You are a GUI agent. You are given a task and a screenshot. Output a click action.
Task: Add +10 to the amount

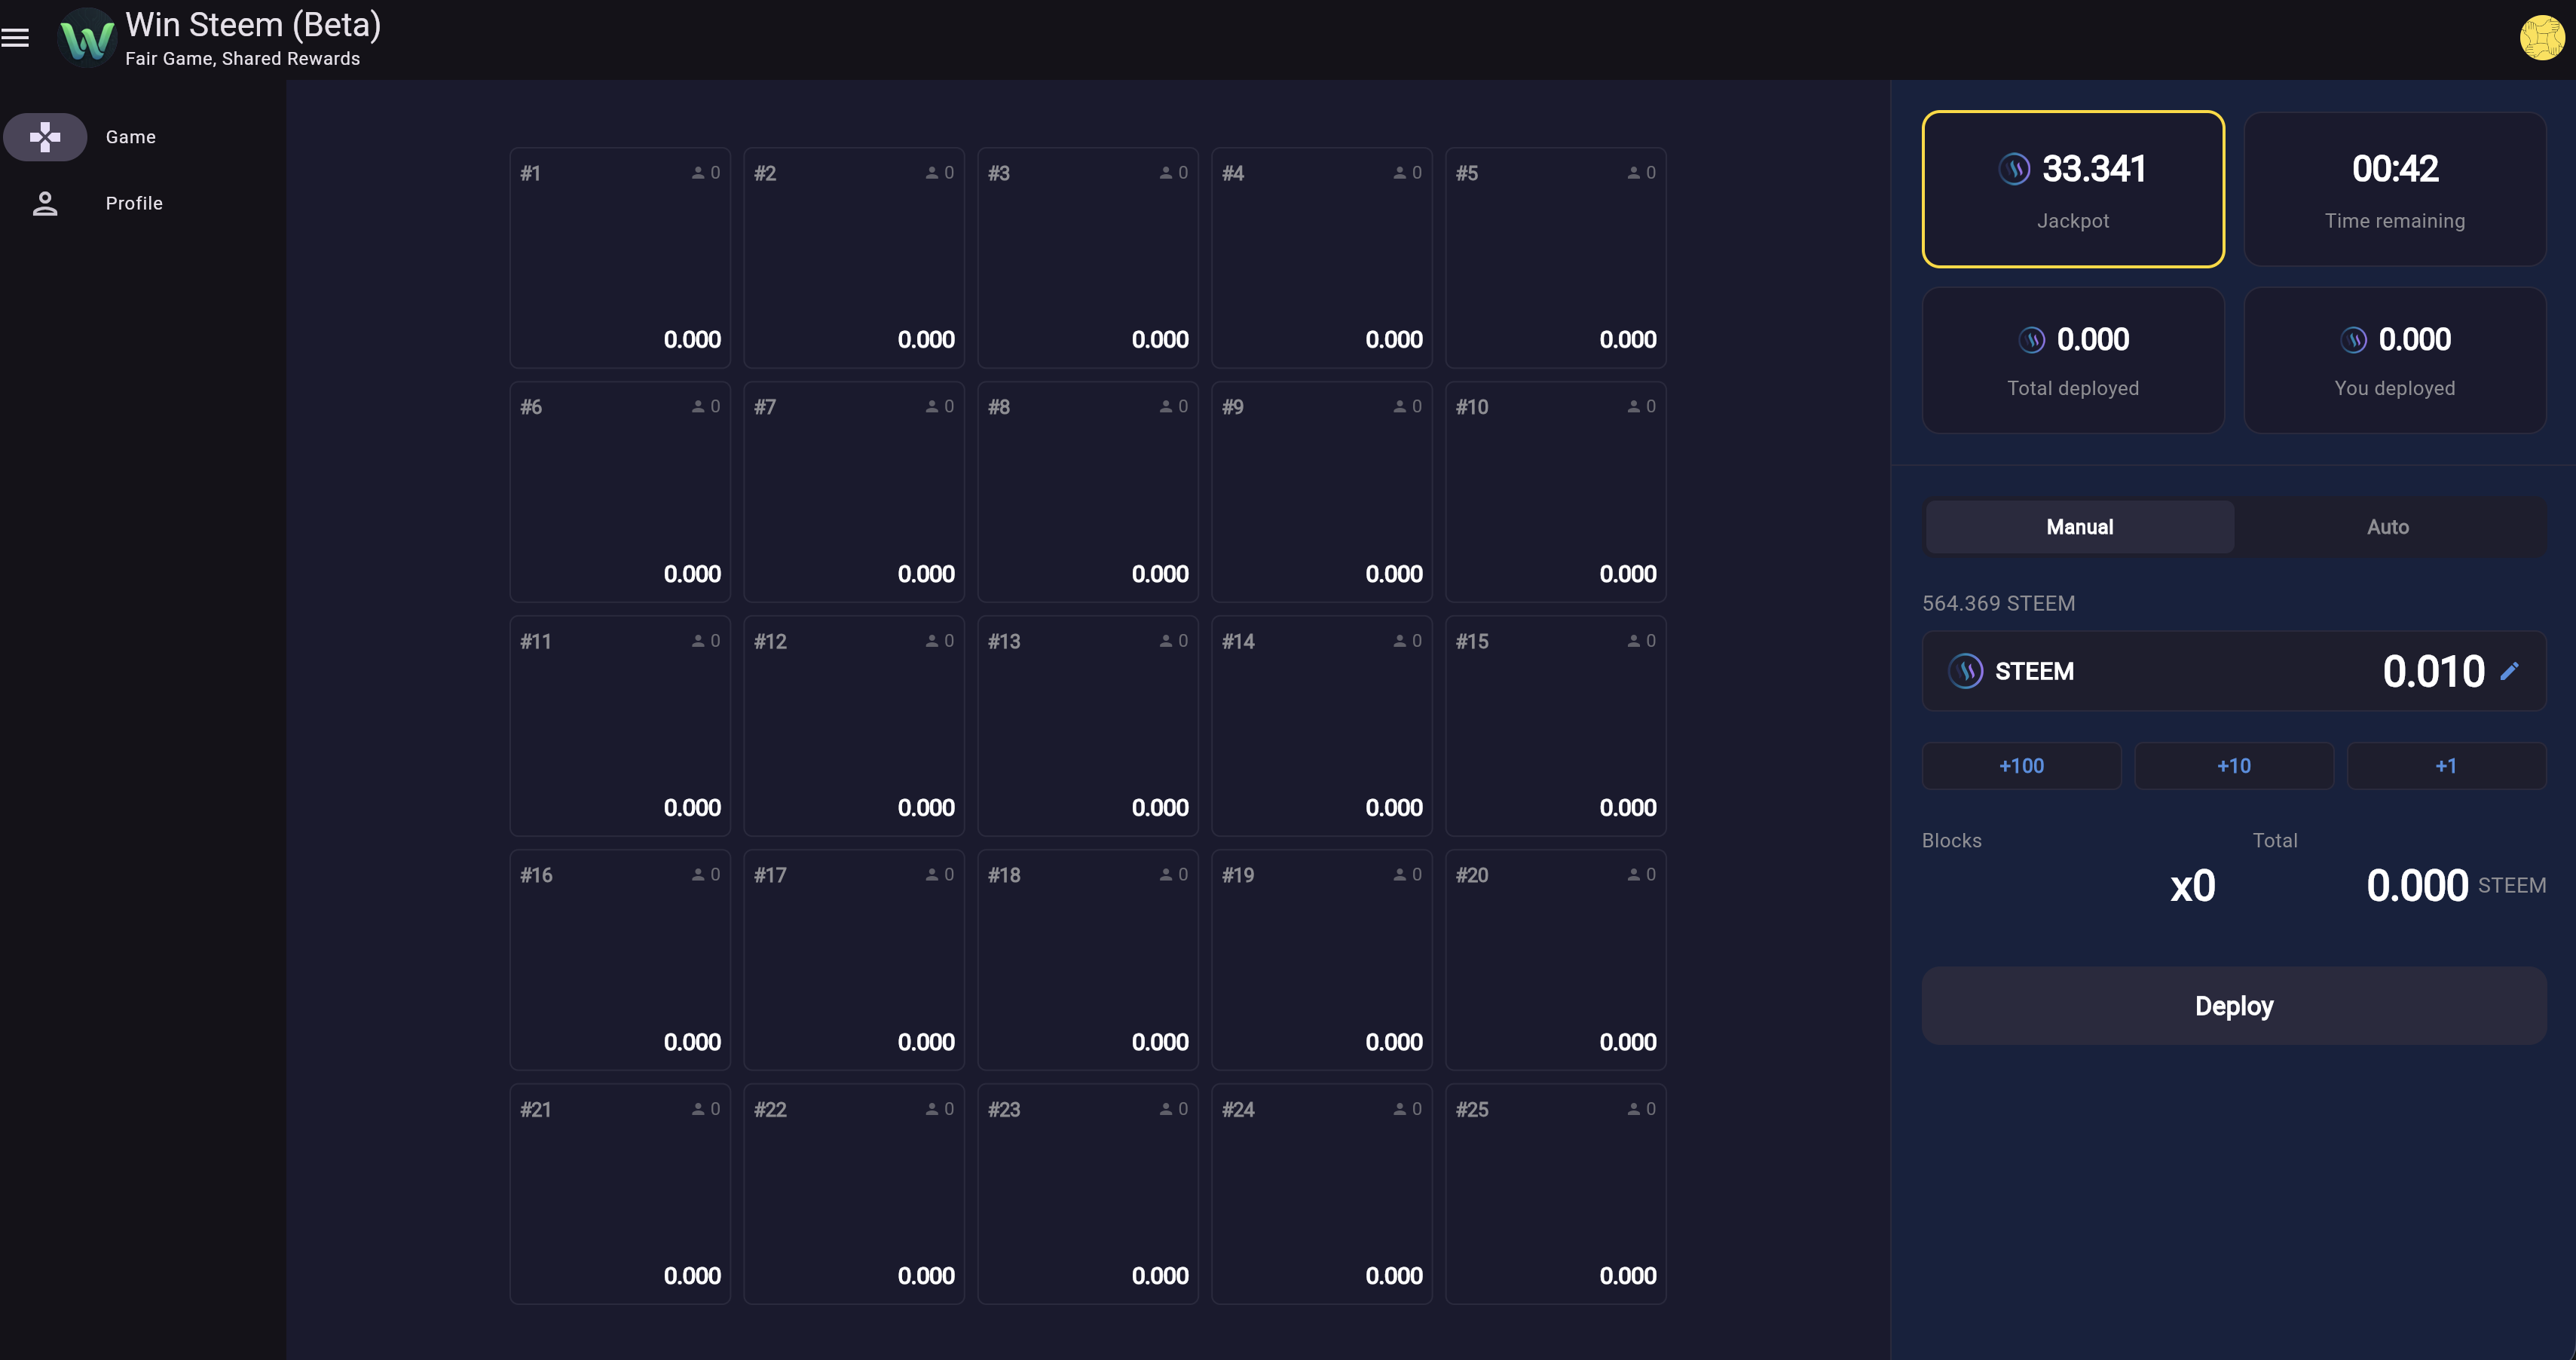click(2233, 766)
